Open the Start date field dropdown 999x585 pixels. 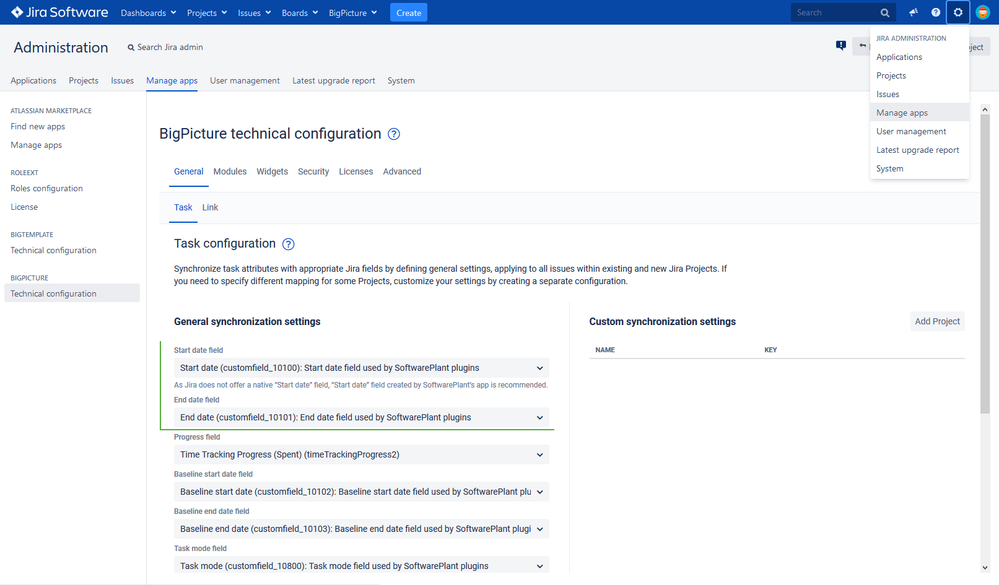click(361, 368)
